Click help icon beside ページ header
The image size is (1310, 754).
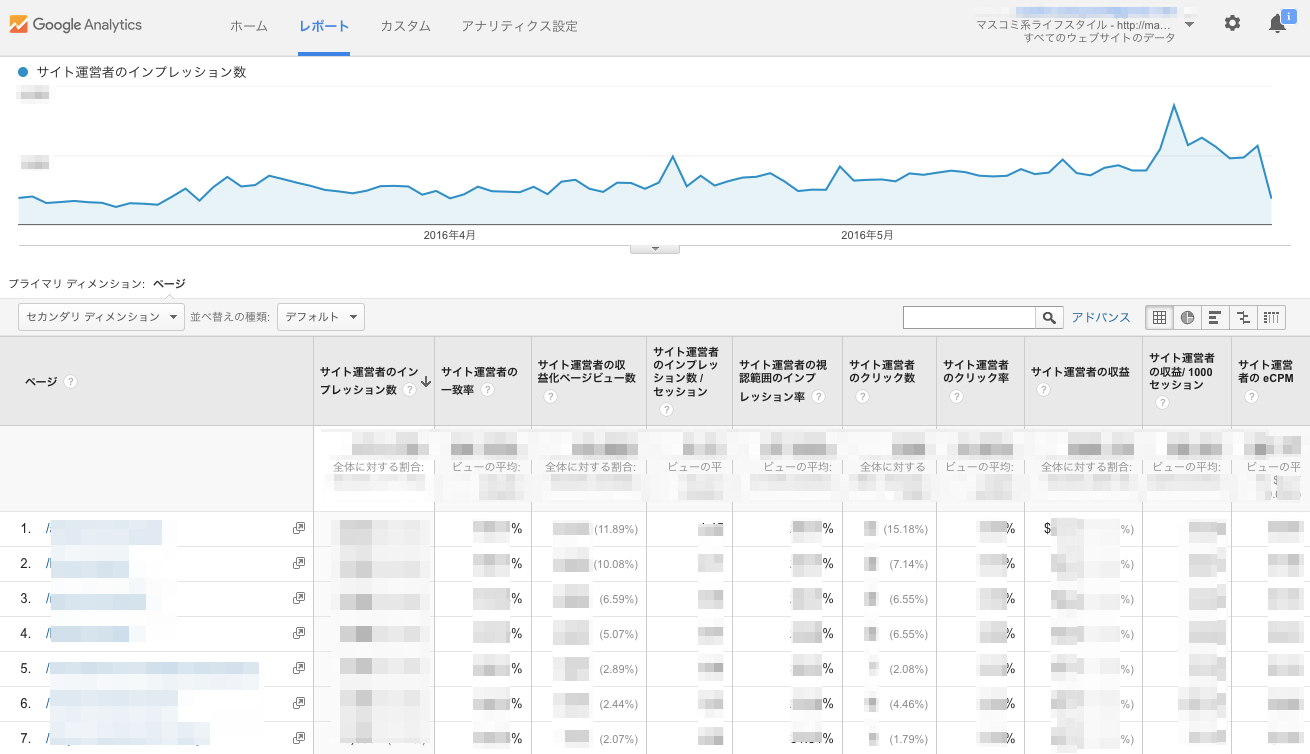coord(70,381)
